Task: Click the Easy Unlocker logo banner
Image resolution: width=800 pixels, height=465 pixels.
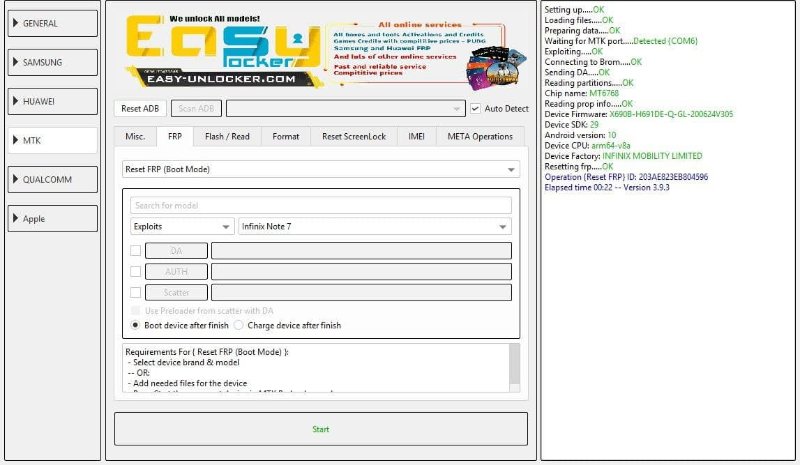Action: [x=223, y=51]
